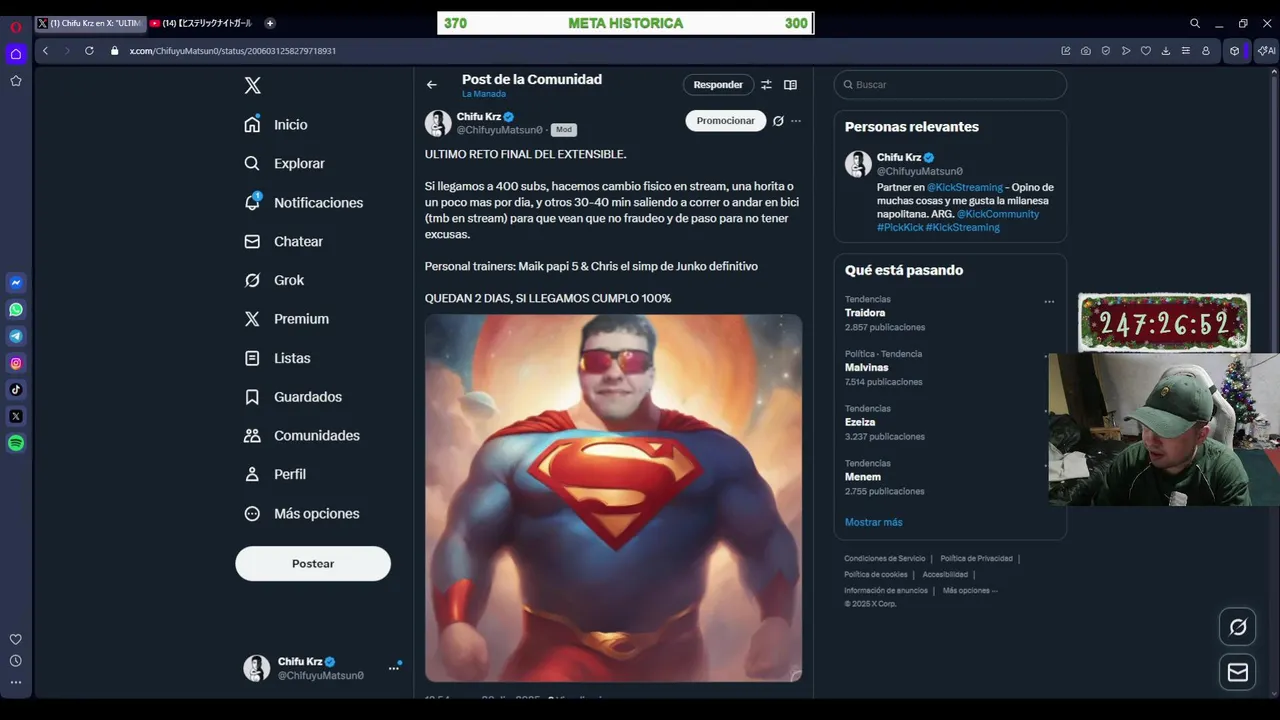Click the Postear button

click(313, 563)
